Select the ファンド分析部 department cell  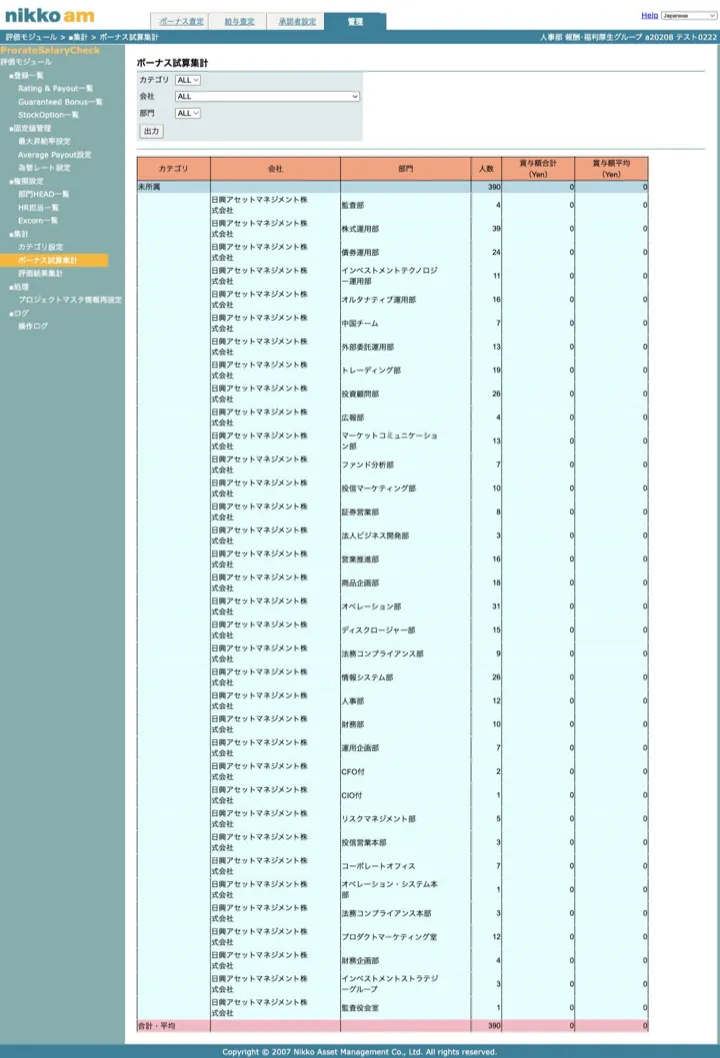[406, 465]
